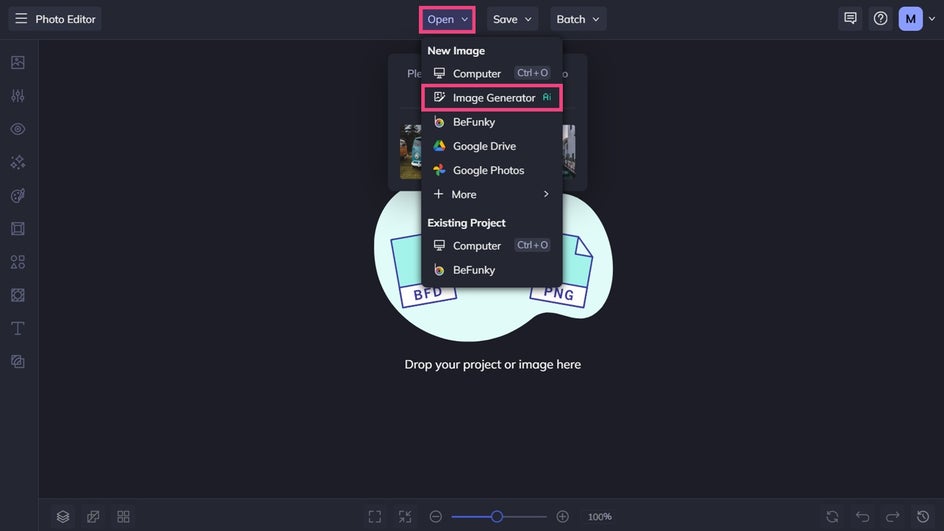944x531 pixels.
Task: Adjust the zoom slider handle
Action: [497, 517]
